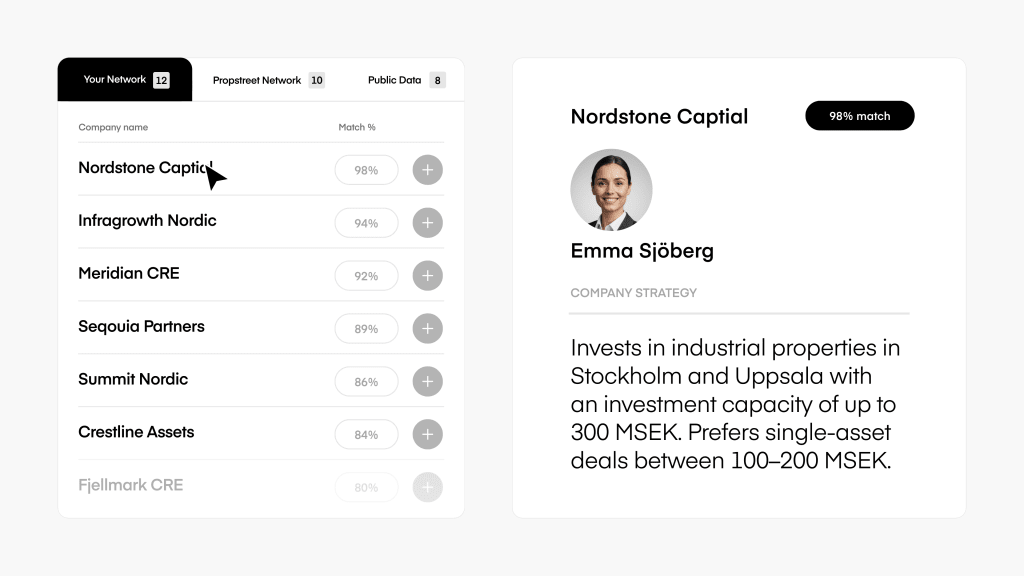Click the Crestline Assets company name
The image size is (1024, 576).
[x=136, y=432]
